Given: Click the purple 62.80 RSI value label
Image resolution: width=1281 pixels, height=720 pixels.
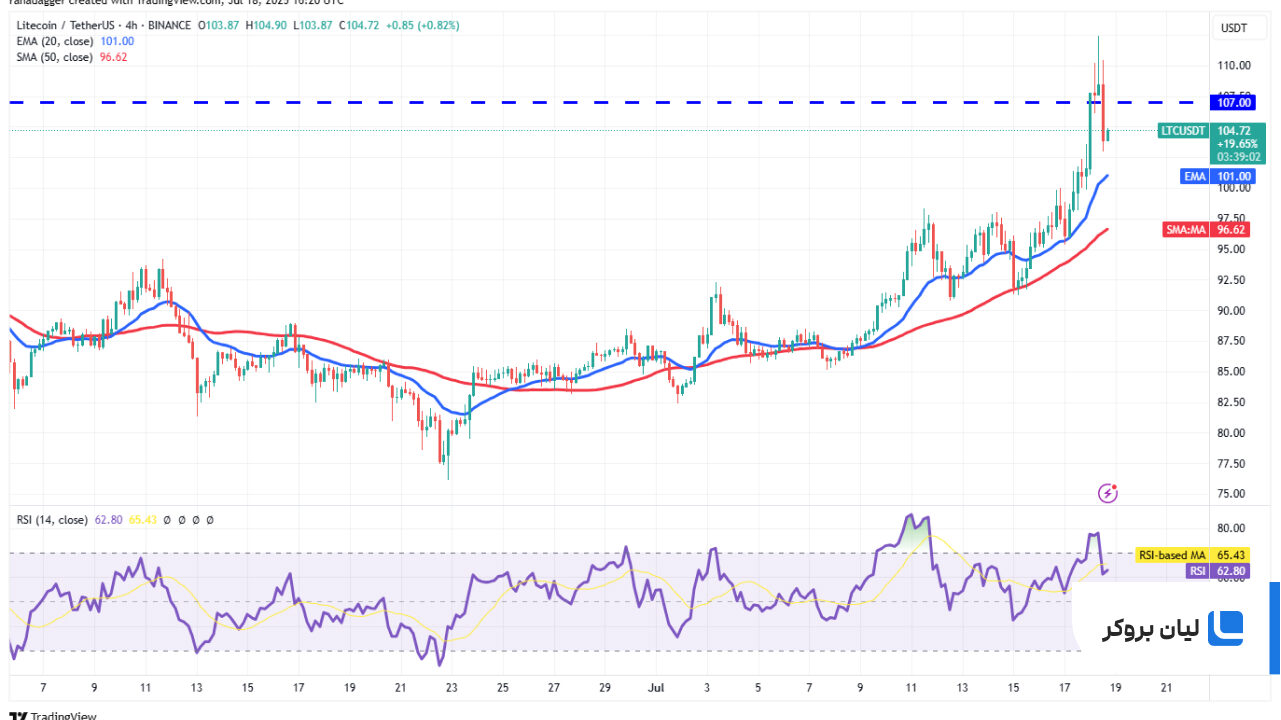Looking at the screenshot, I should pos(1231,571).
